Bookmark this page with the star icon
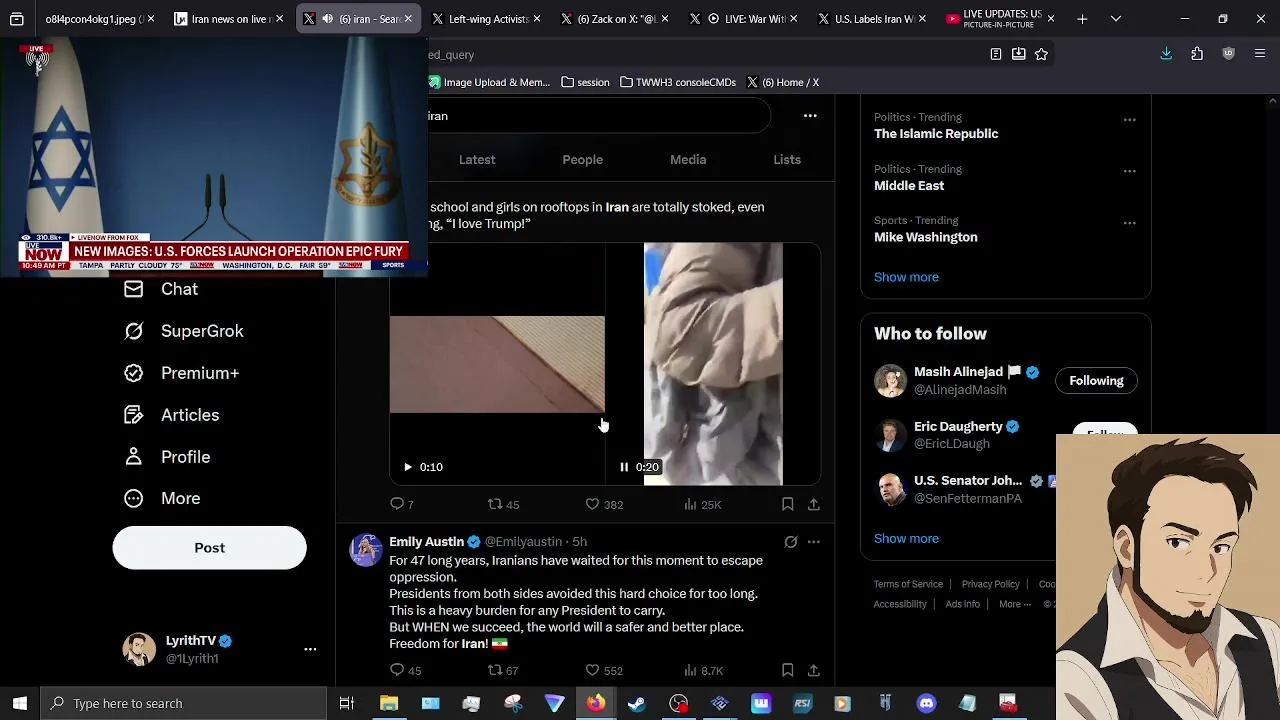 tap(1041, 54)
